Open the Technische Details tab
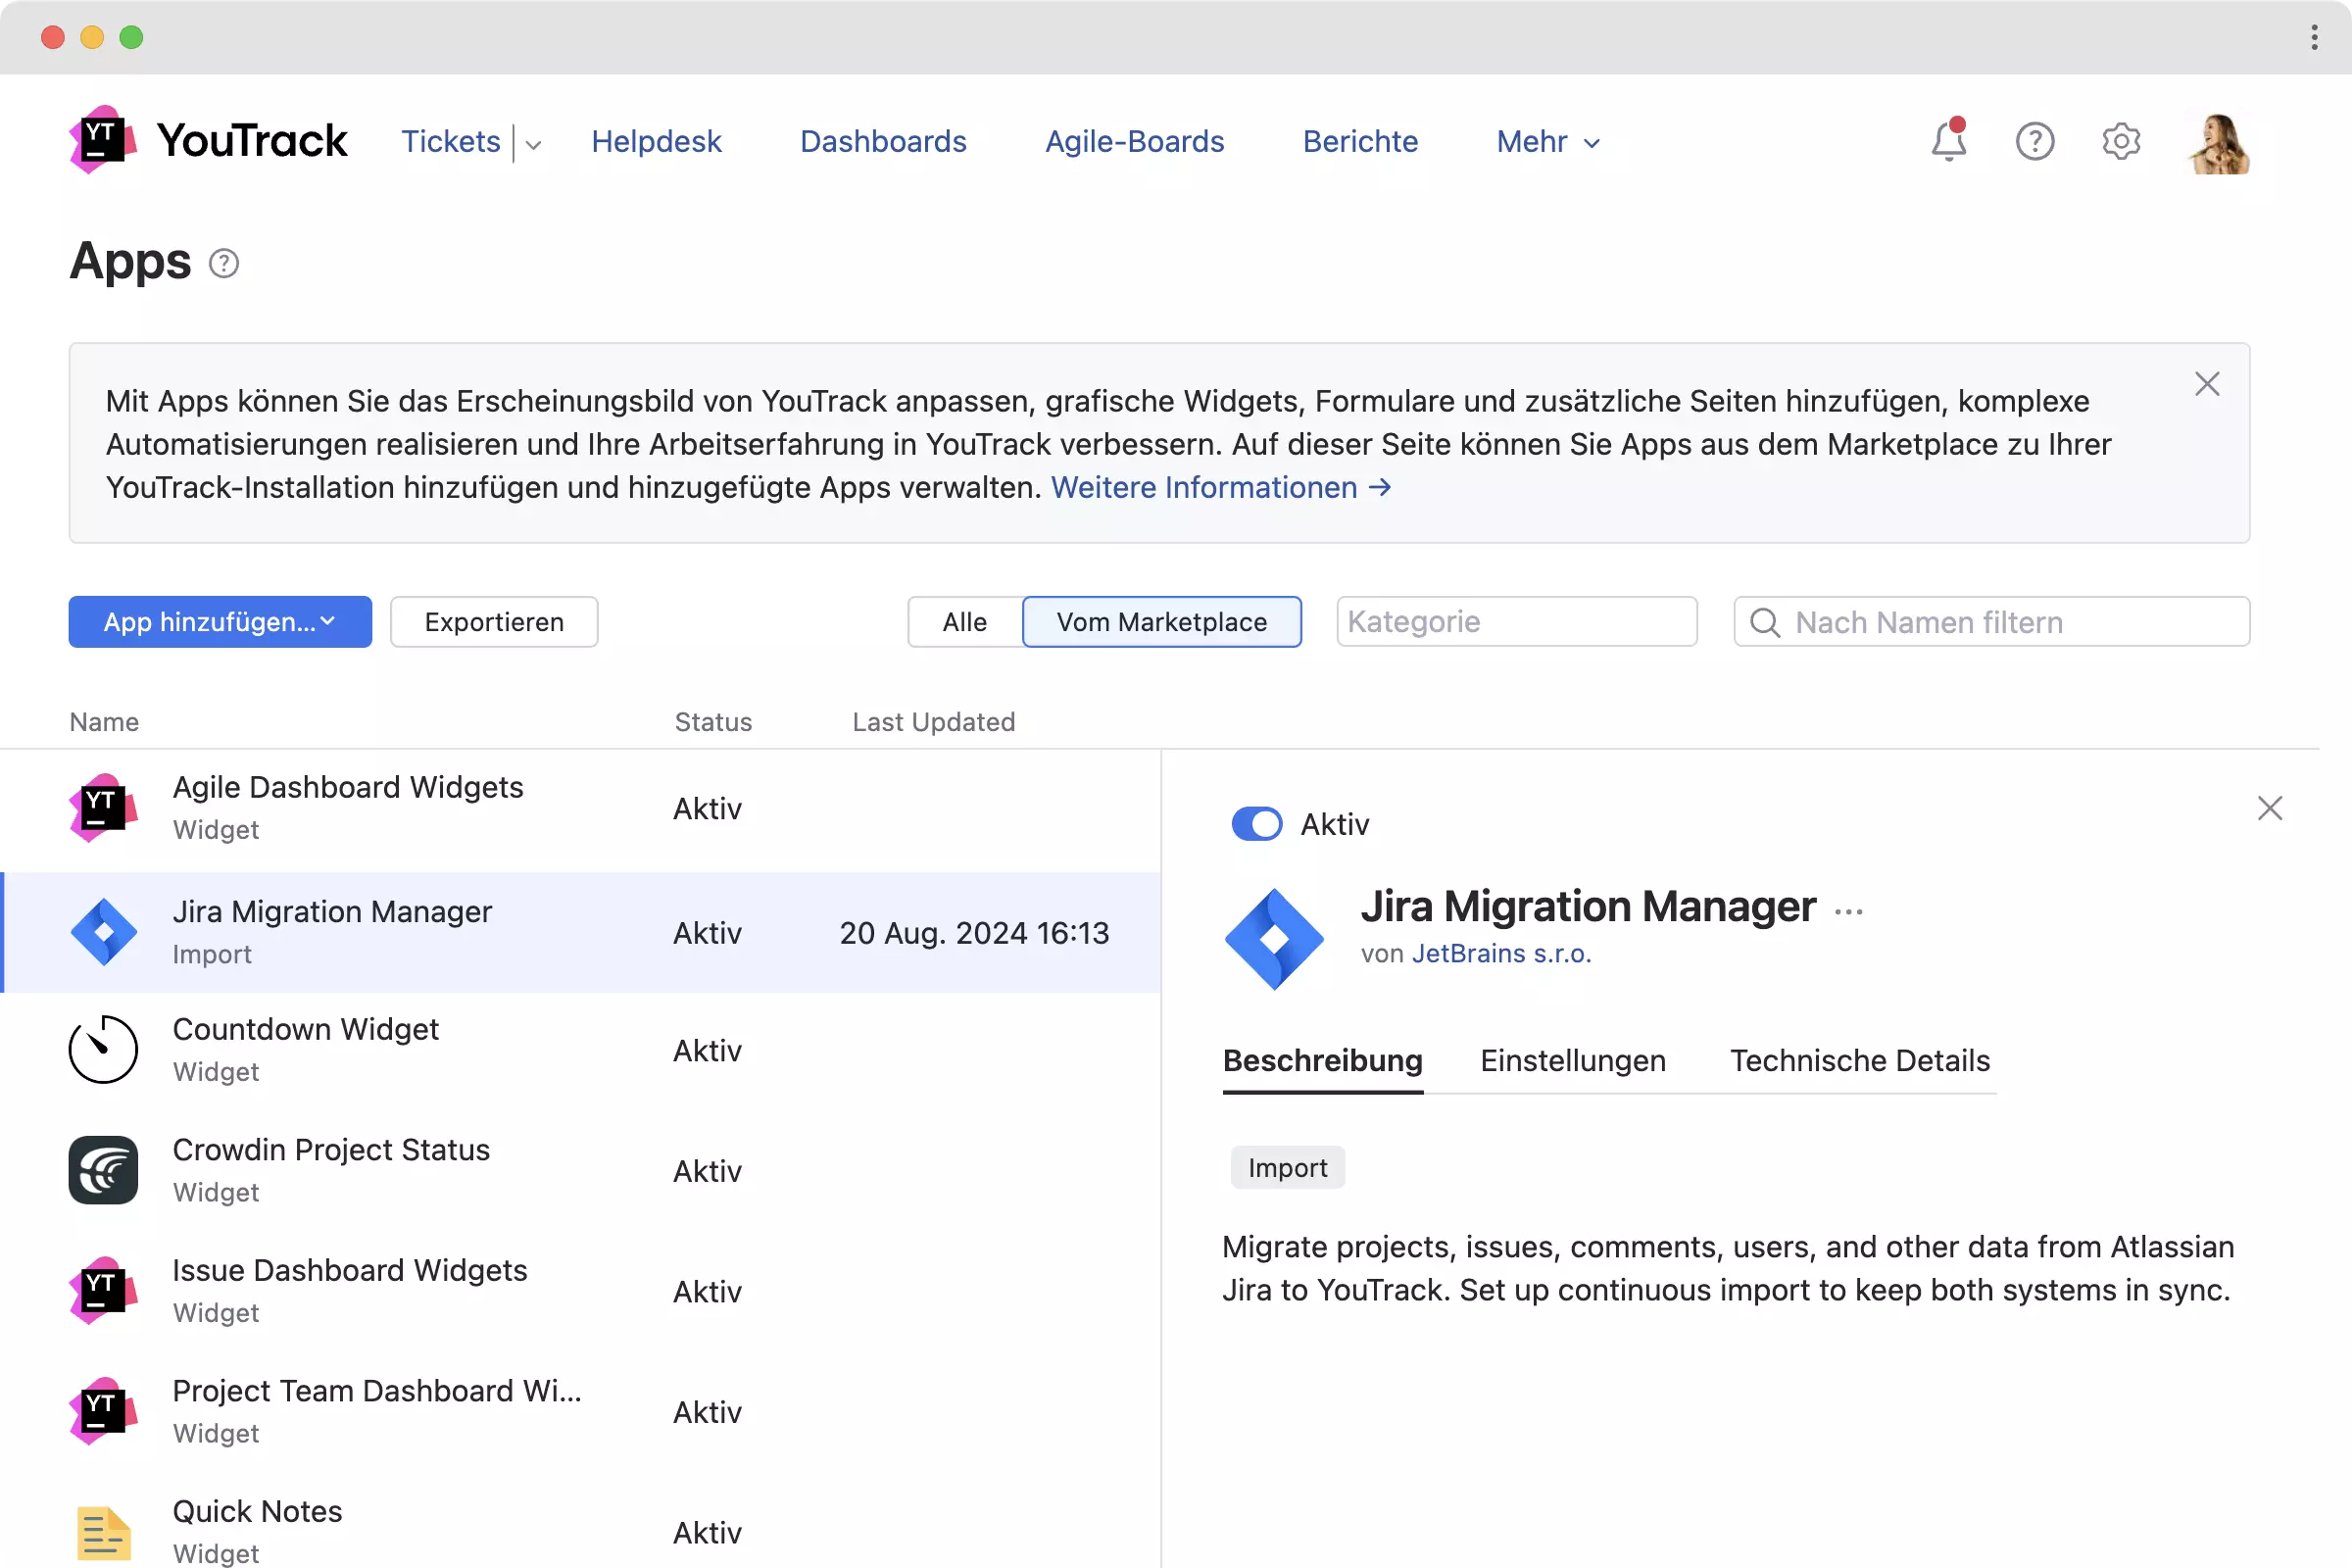This screenshot has width=2352, height=1568. click(1859, 1060)
